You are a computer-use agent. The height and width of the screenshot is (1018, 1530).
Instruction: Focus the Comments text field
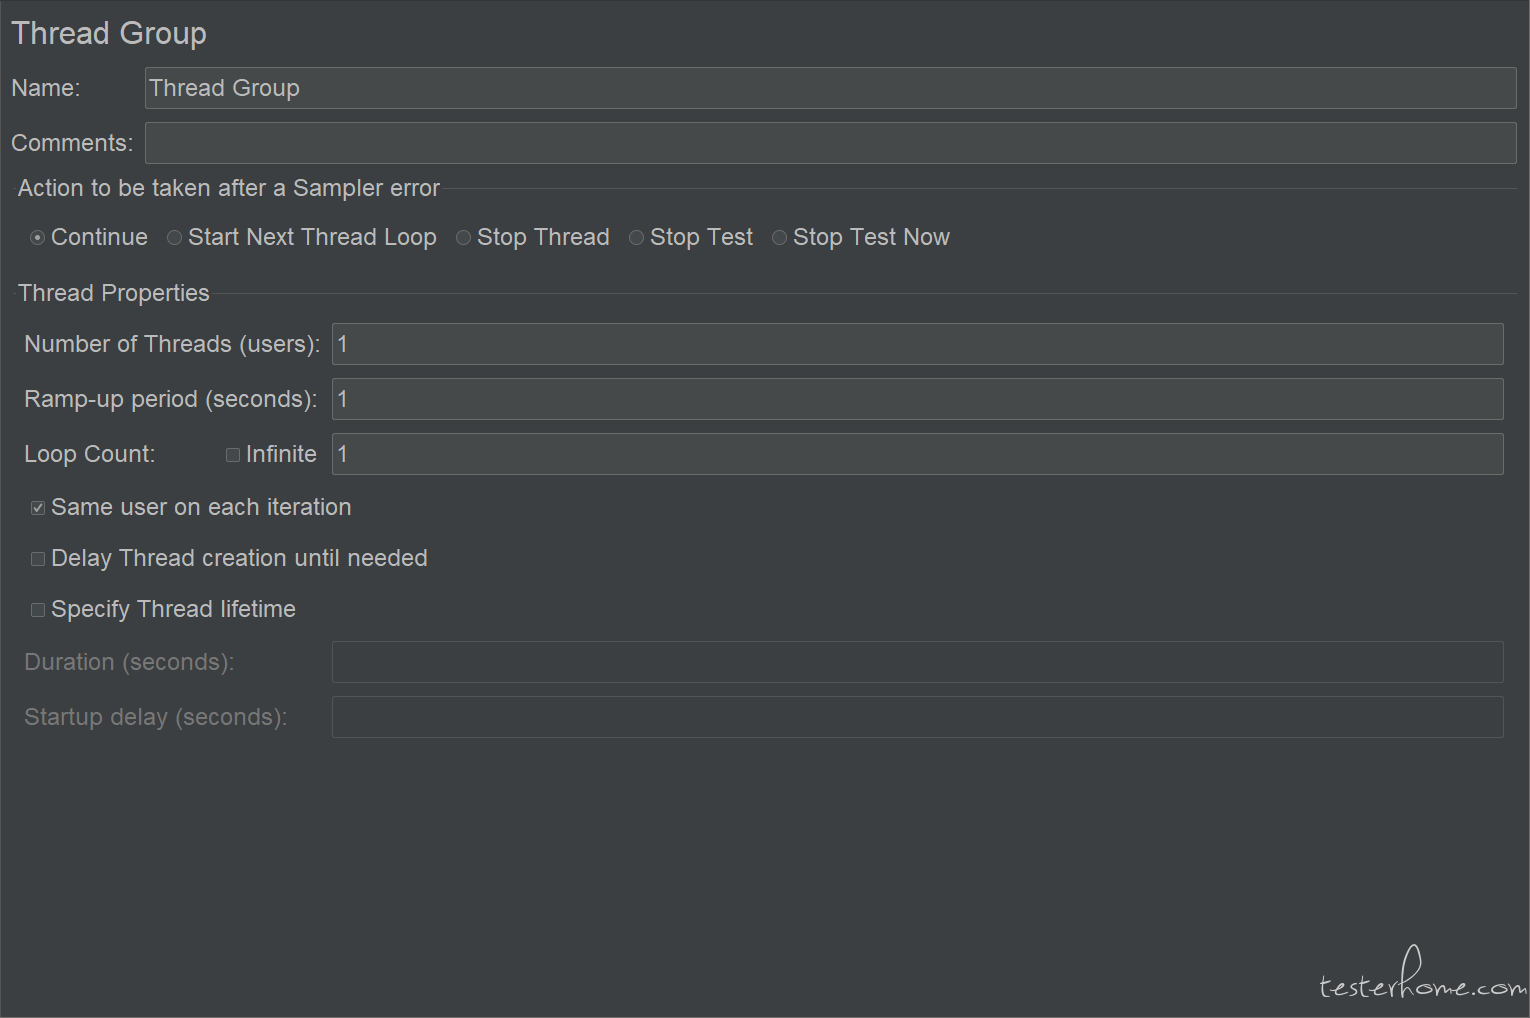pos(830,143)
